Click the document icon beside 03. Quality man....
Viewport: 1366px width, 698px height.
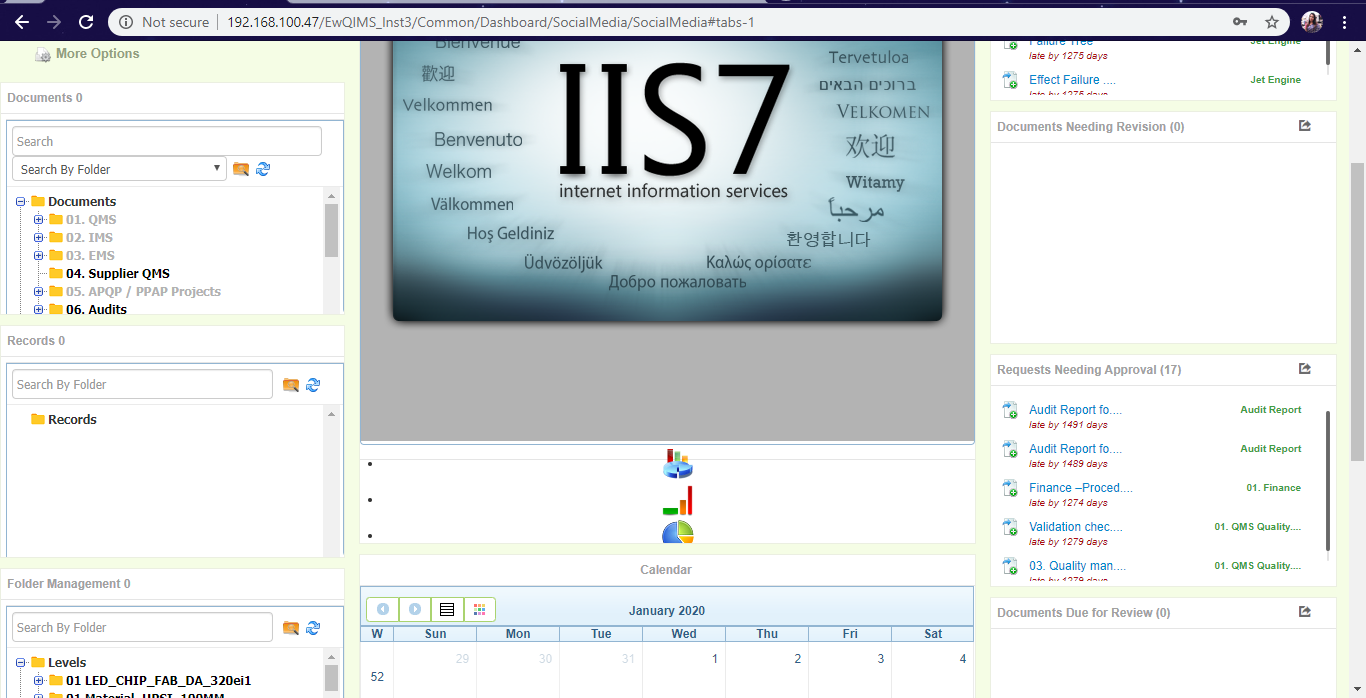pyautogui.click(x=1010, y=567)
